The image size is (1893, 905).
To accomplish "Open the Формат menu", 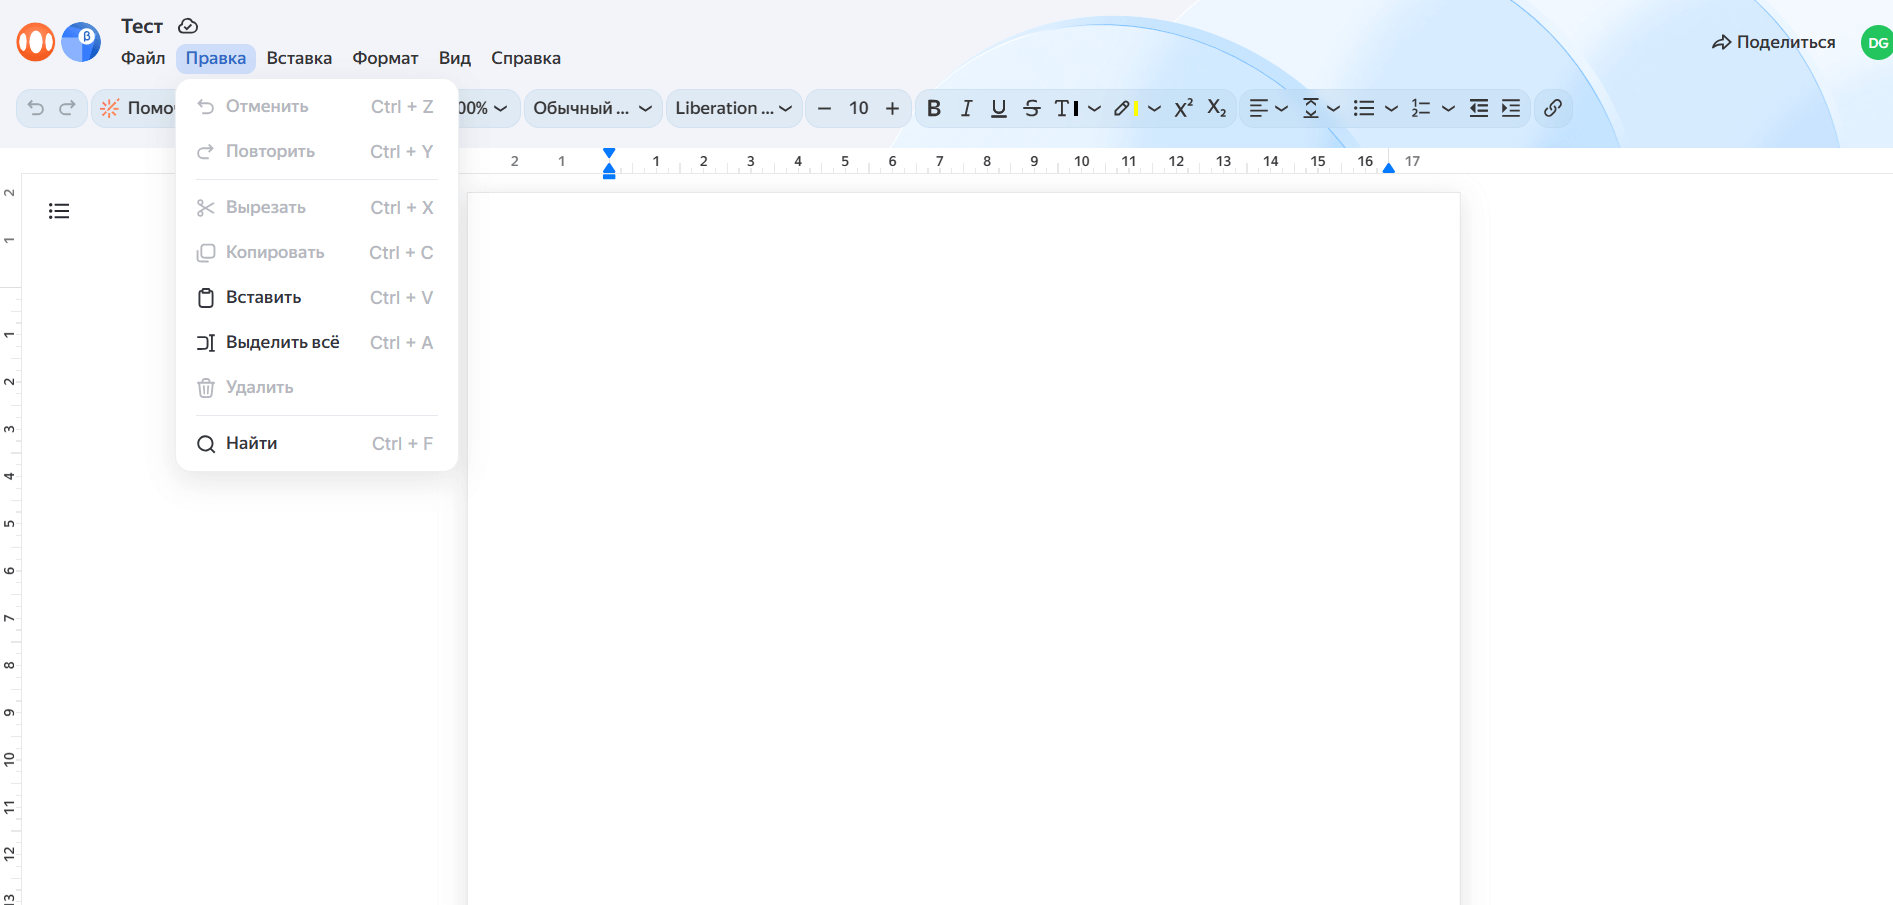I will pos(385,58).
